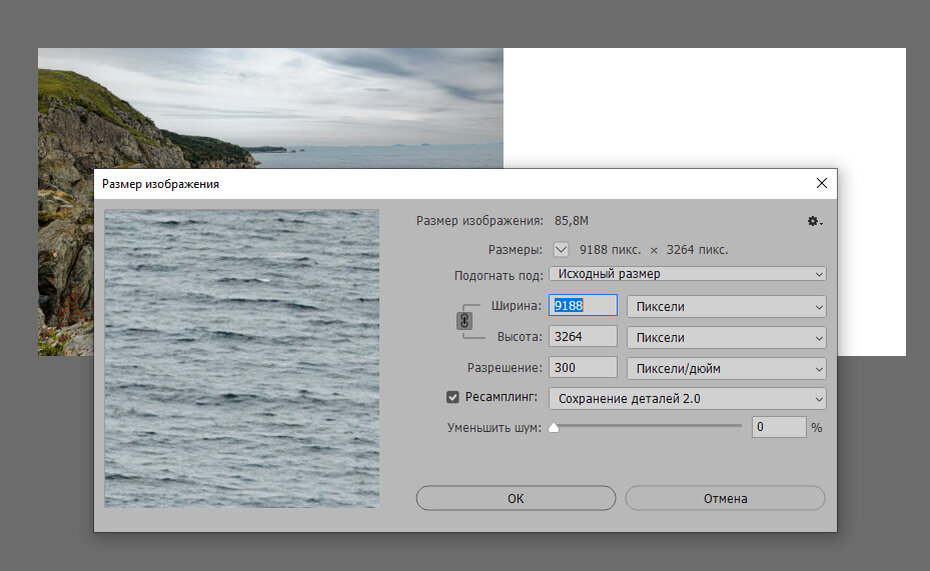Open the resampling method Сохранение деталей dropdown
Viewport: 930px width, 571px height.
click(687, 398)
